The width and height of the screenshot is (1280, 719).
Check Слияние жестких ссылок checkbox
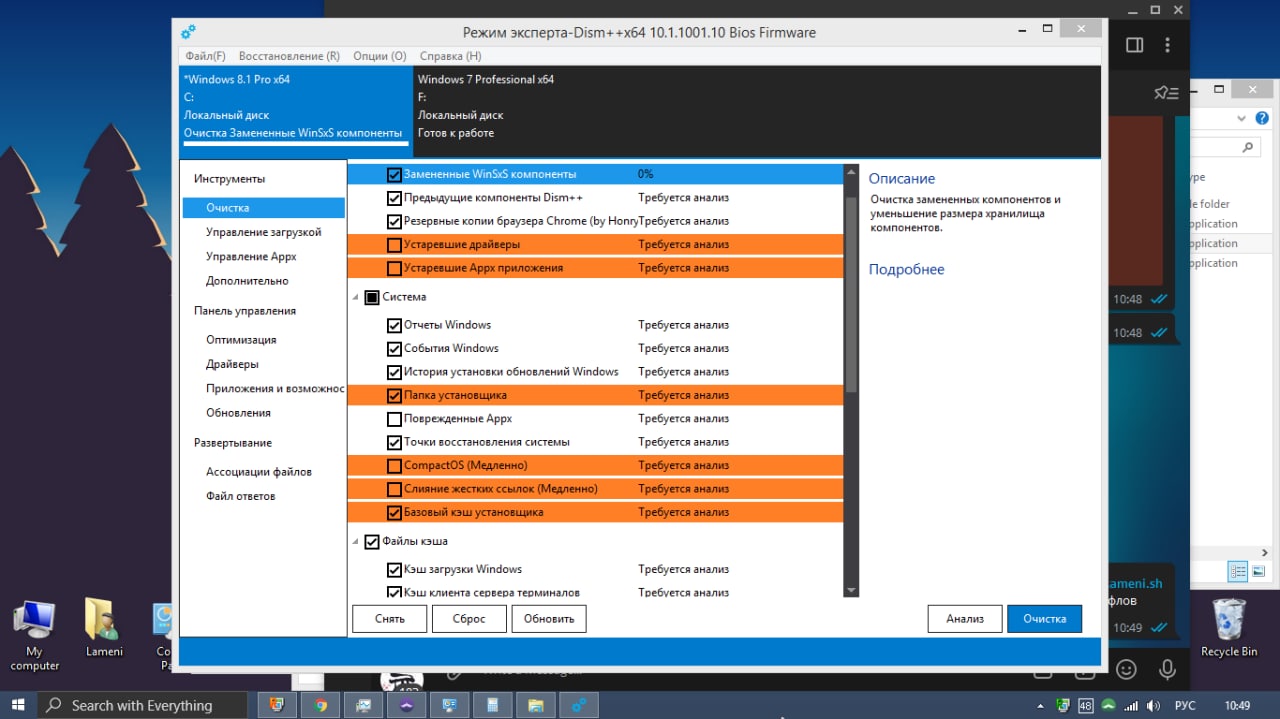pyautogui.click(x=394, y=489)
